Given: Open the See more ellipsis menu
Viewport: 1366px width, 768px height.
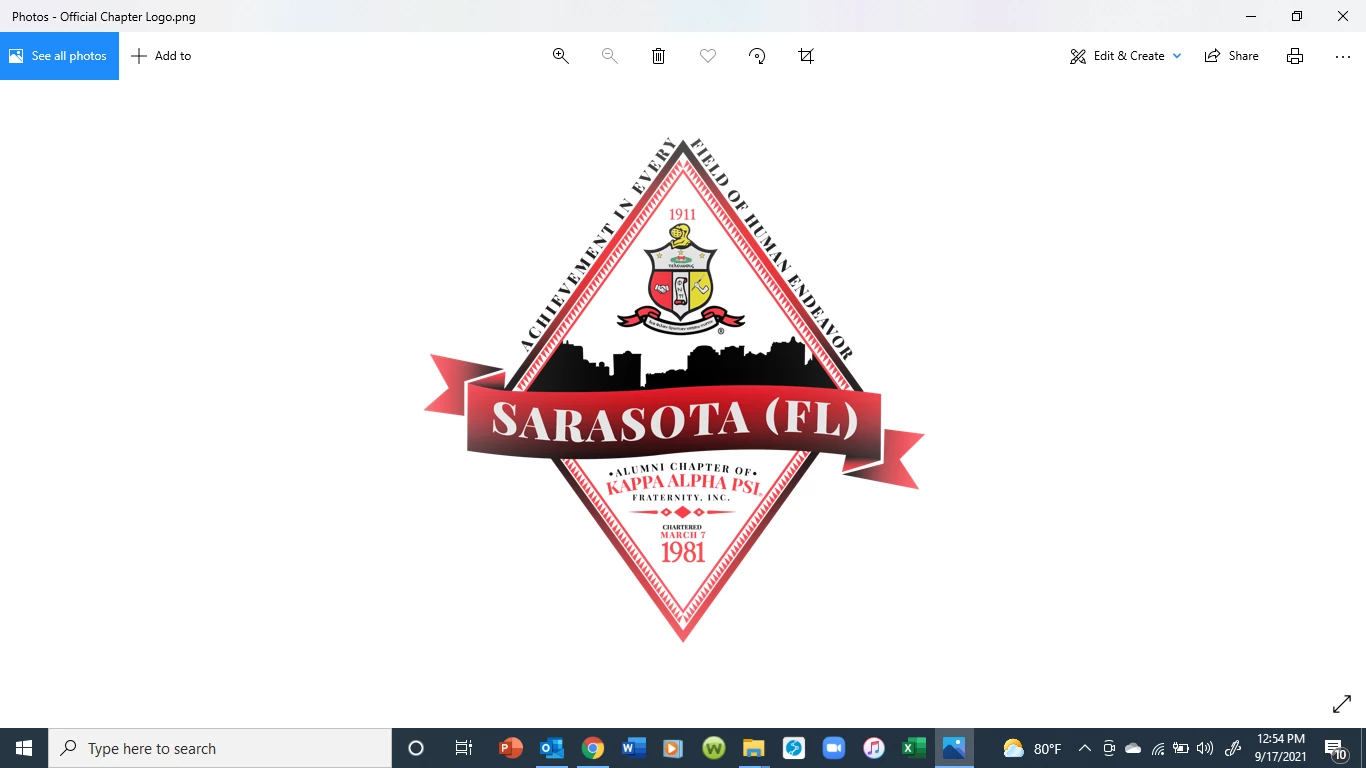Looking at the screenshot, I should click(1343, 56).
